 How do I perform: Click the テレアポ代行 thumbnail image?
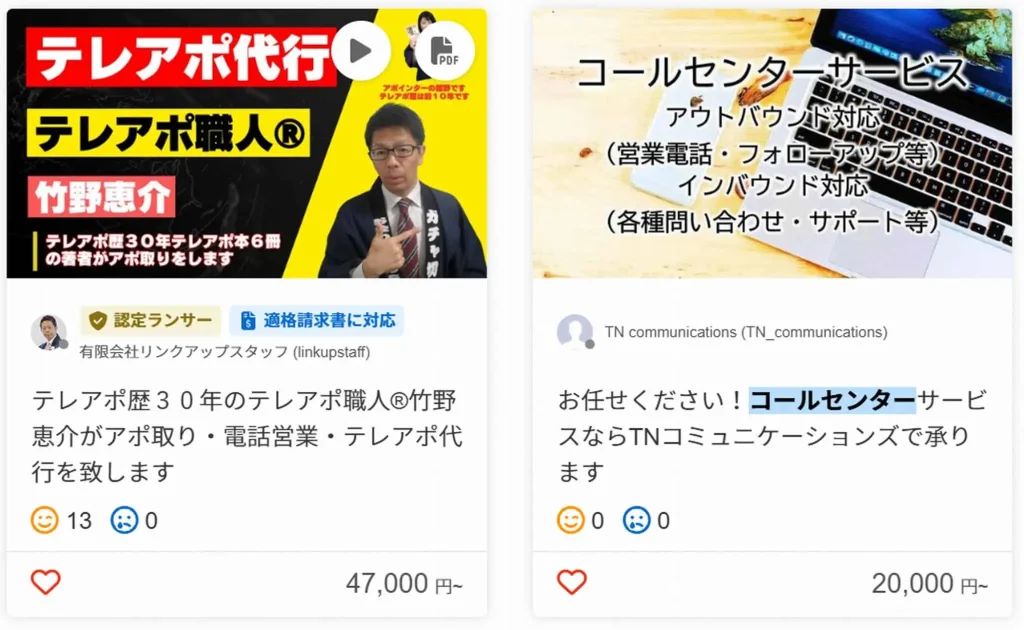pos(247,144)
